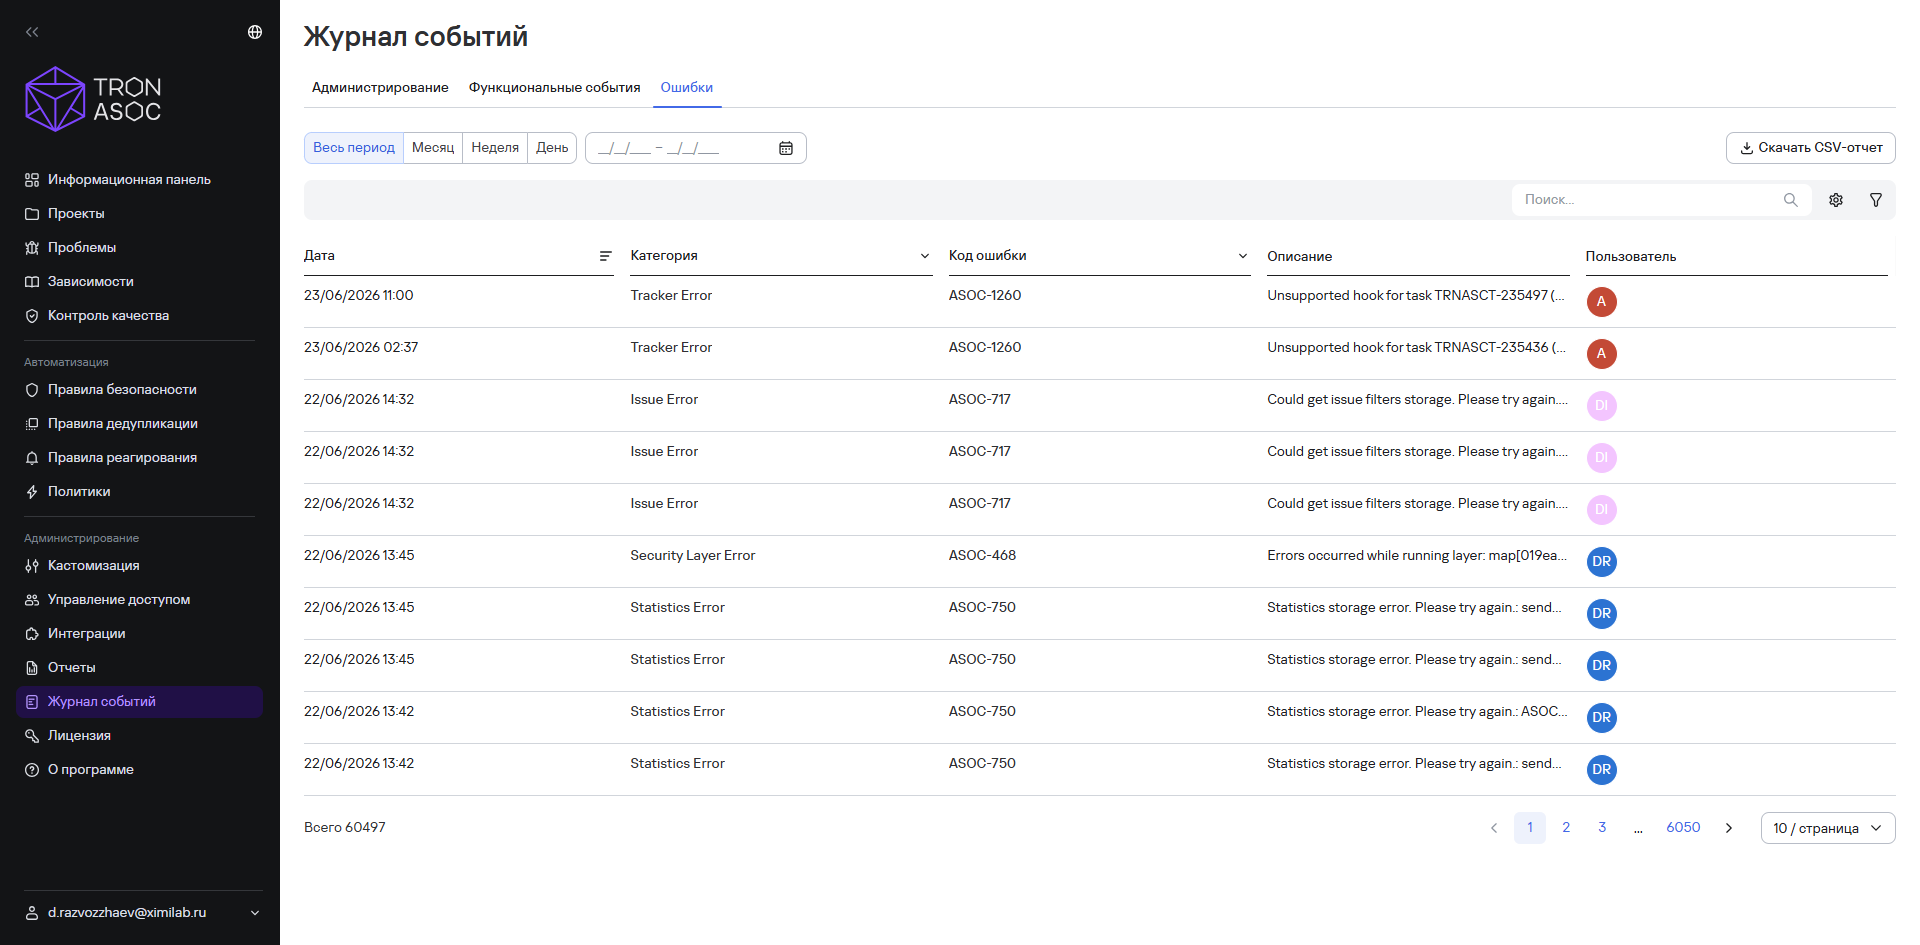Collapse the sidebar with double-chevron icon
This screenshot has height=945, width=1920.
click(32, 32)
